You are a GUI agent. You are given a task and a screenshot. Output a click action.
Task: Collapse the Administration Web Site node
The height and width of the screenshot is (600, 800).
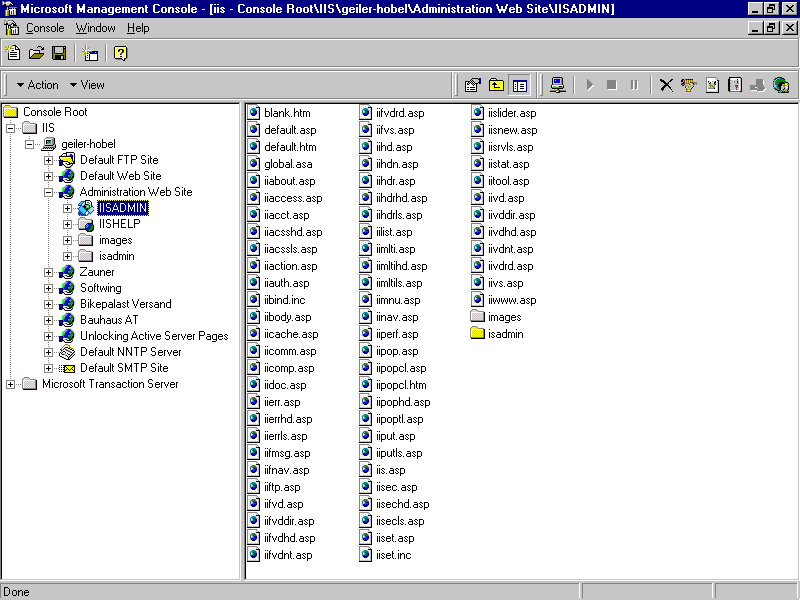[x=48, y=192]
